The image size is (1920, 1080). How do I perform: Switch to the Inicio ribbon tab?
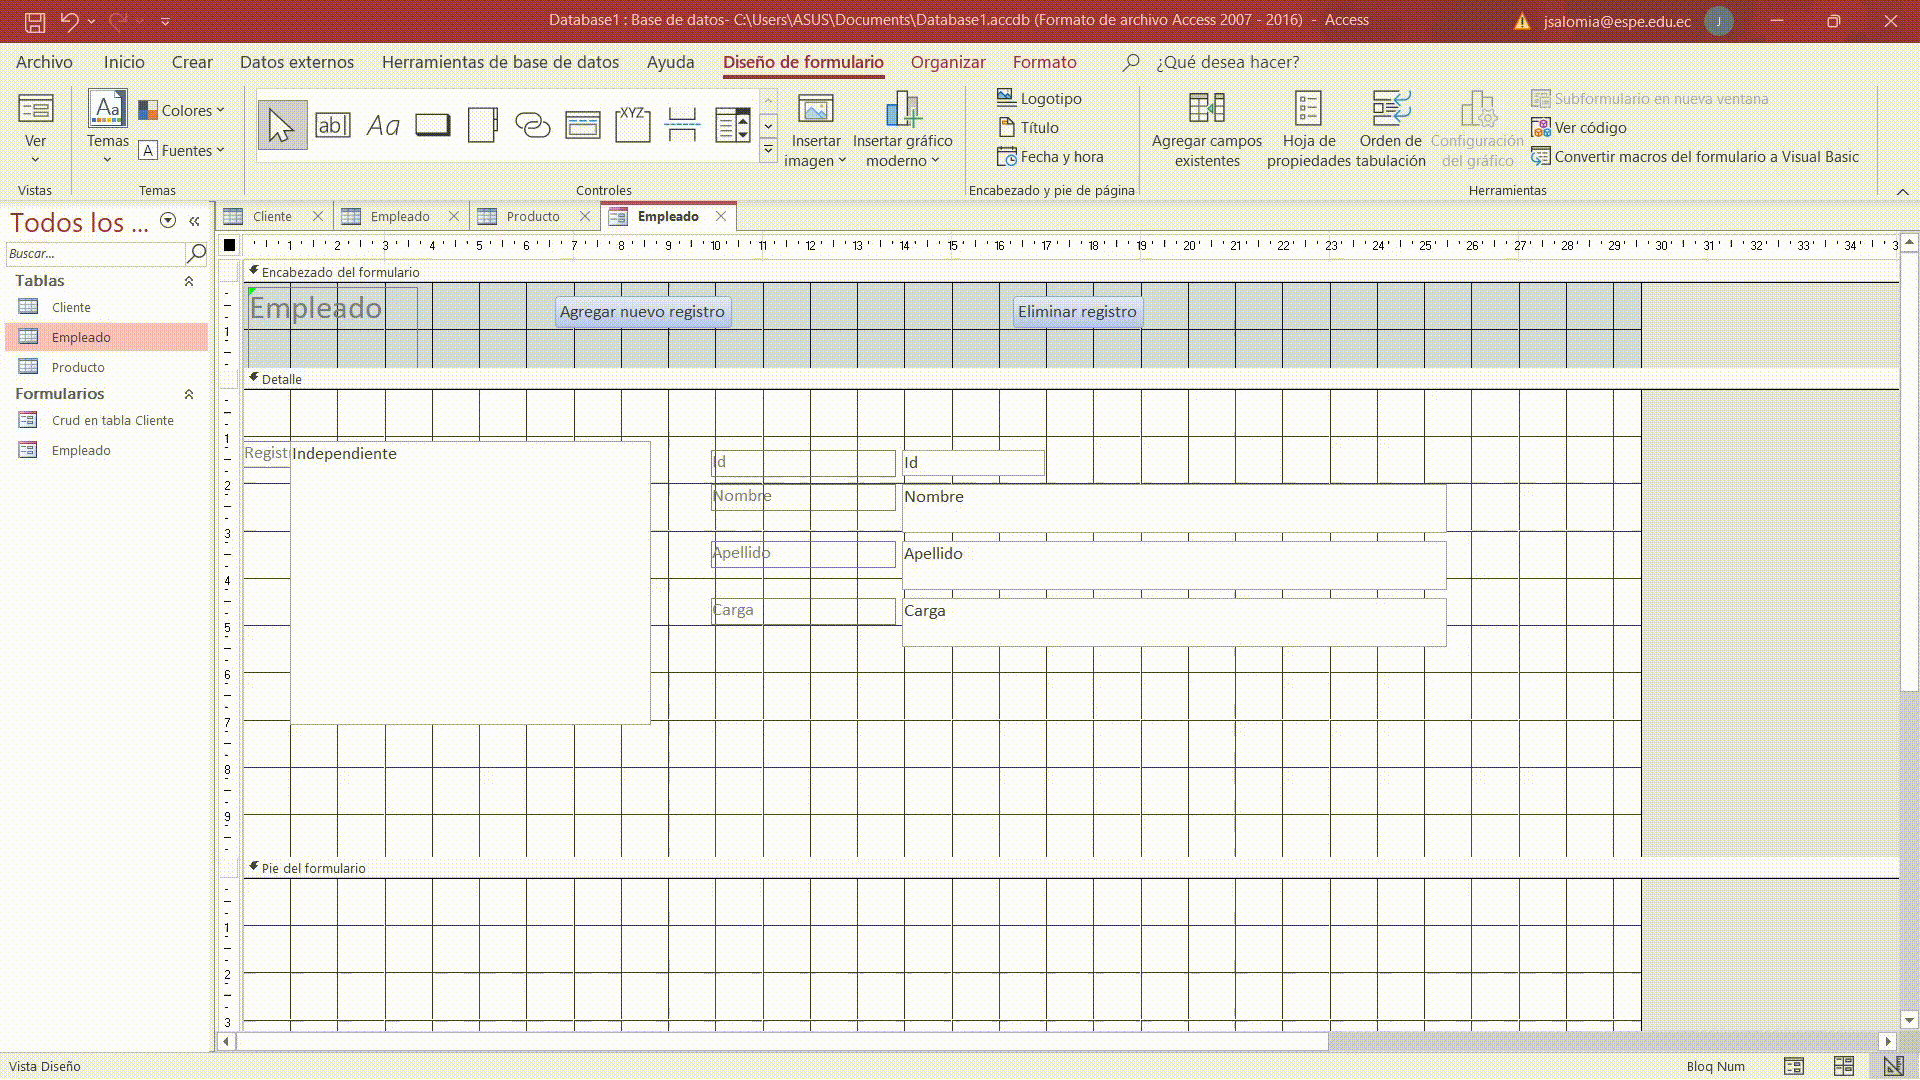pos(124,62)
